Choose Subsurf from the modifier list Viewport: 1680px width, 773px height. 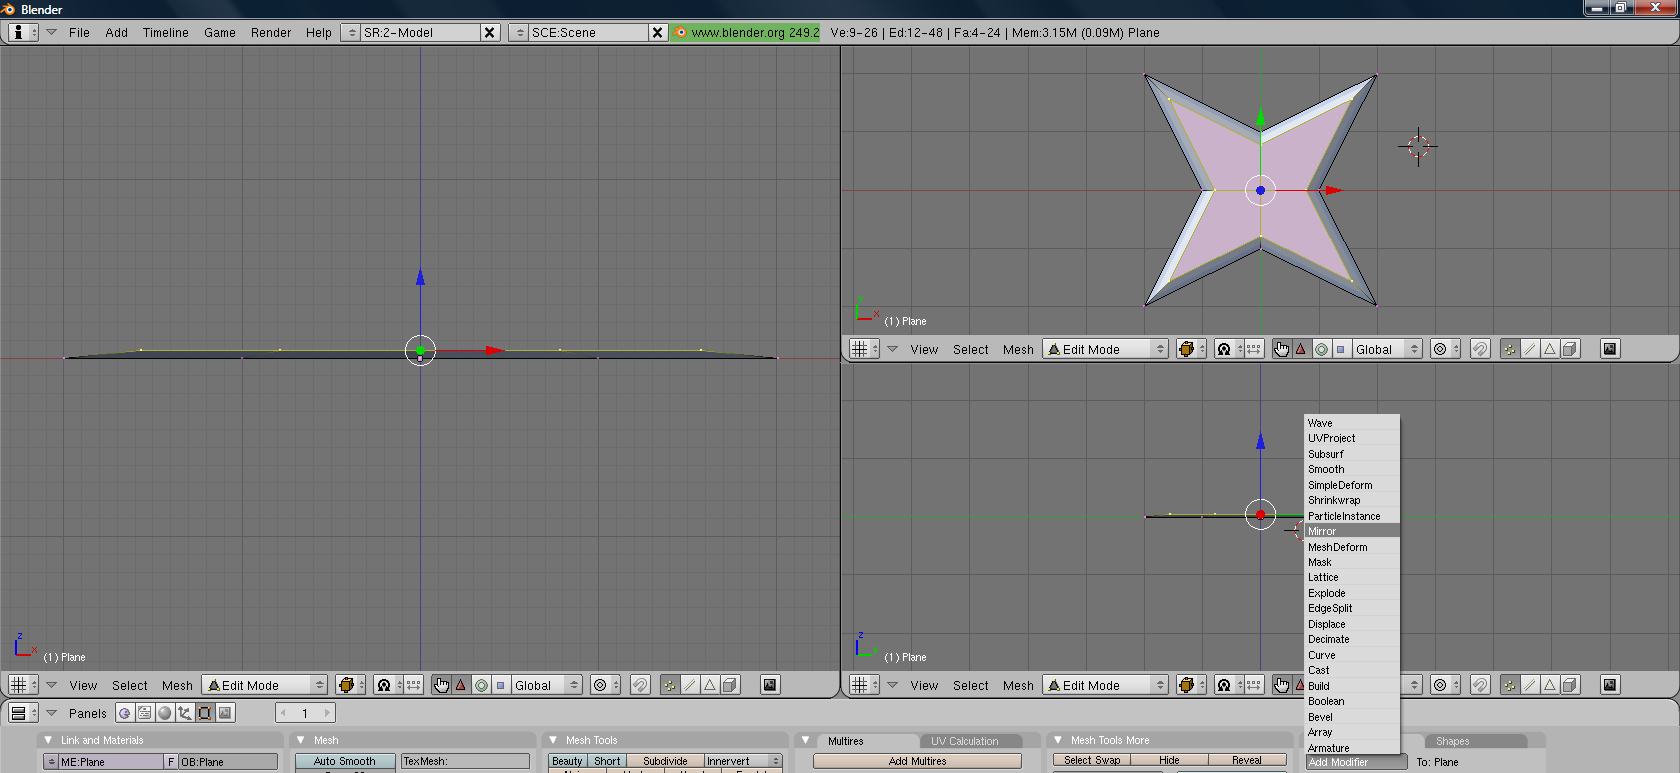point(1352,454)
